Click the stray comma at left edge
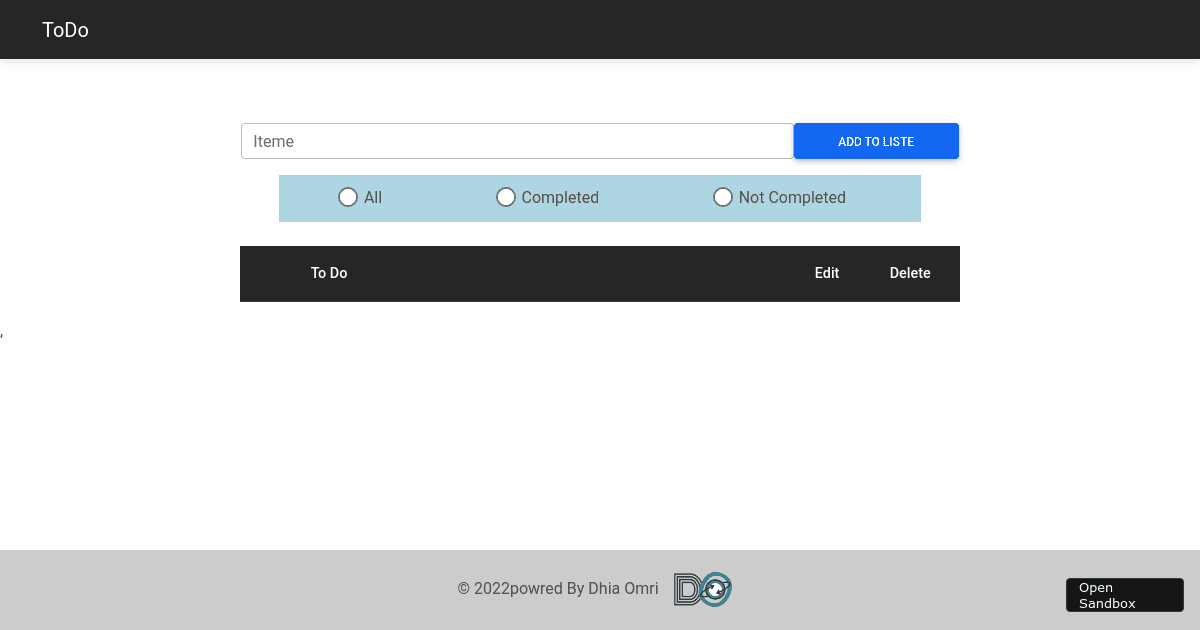Screen dimensions: 1200x630 pos(2,334)
